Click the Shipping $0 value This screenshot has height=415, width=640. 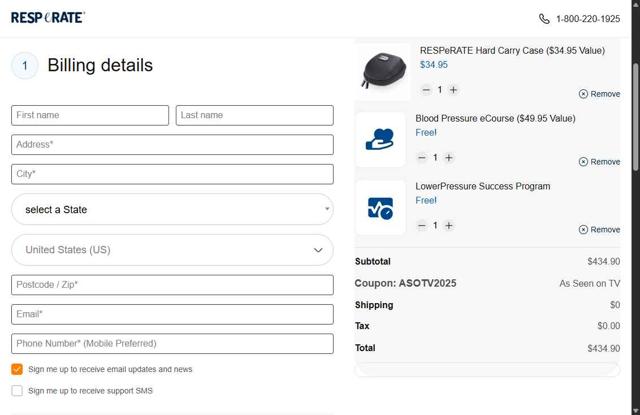click(x=615, y=305)
